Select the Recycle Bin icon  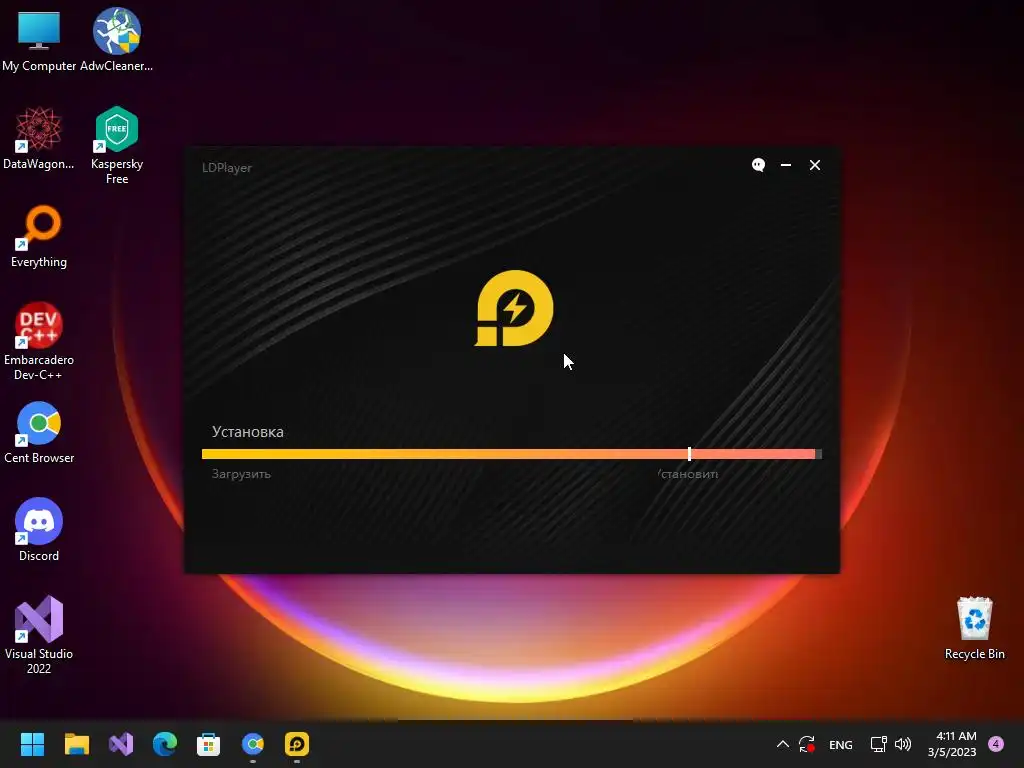click(974, 628)
